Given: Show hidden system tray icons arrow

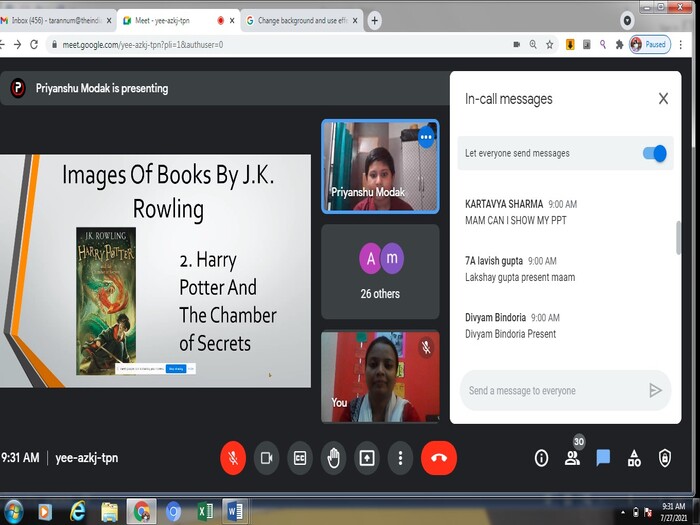Looking at the screenshot, I should 623,512.
